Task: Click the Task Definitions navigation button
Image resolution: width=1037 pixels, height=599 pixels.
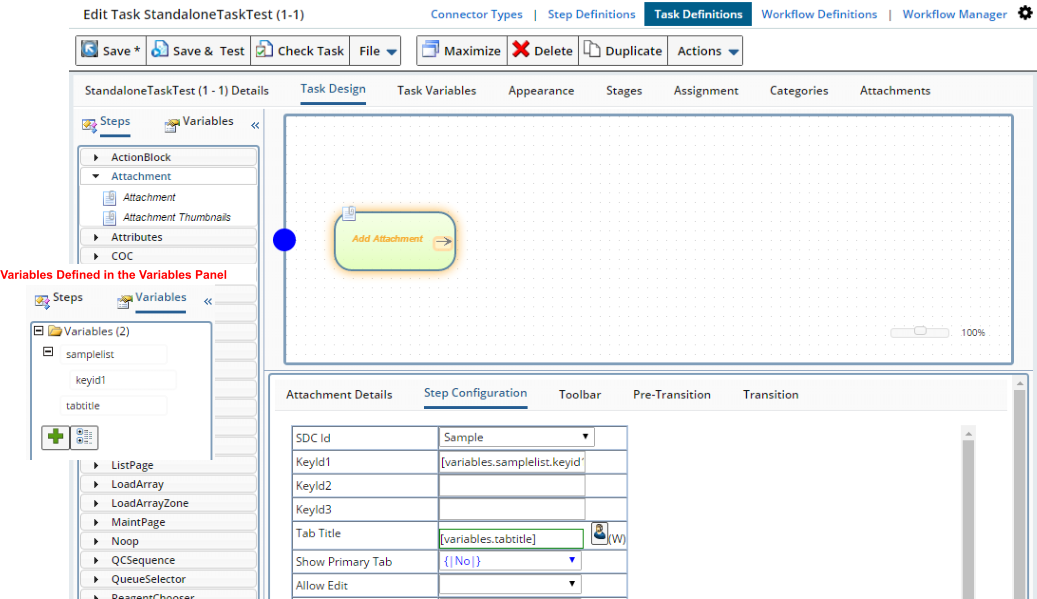Action: [x=698, y=15]
